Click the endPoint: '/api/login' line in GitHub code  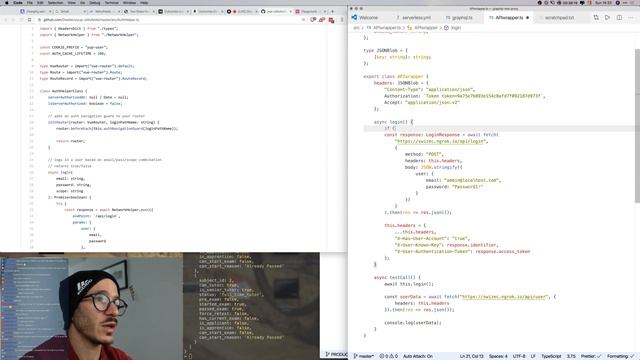point(96,216)
